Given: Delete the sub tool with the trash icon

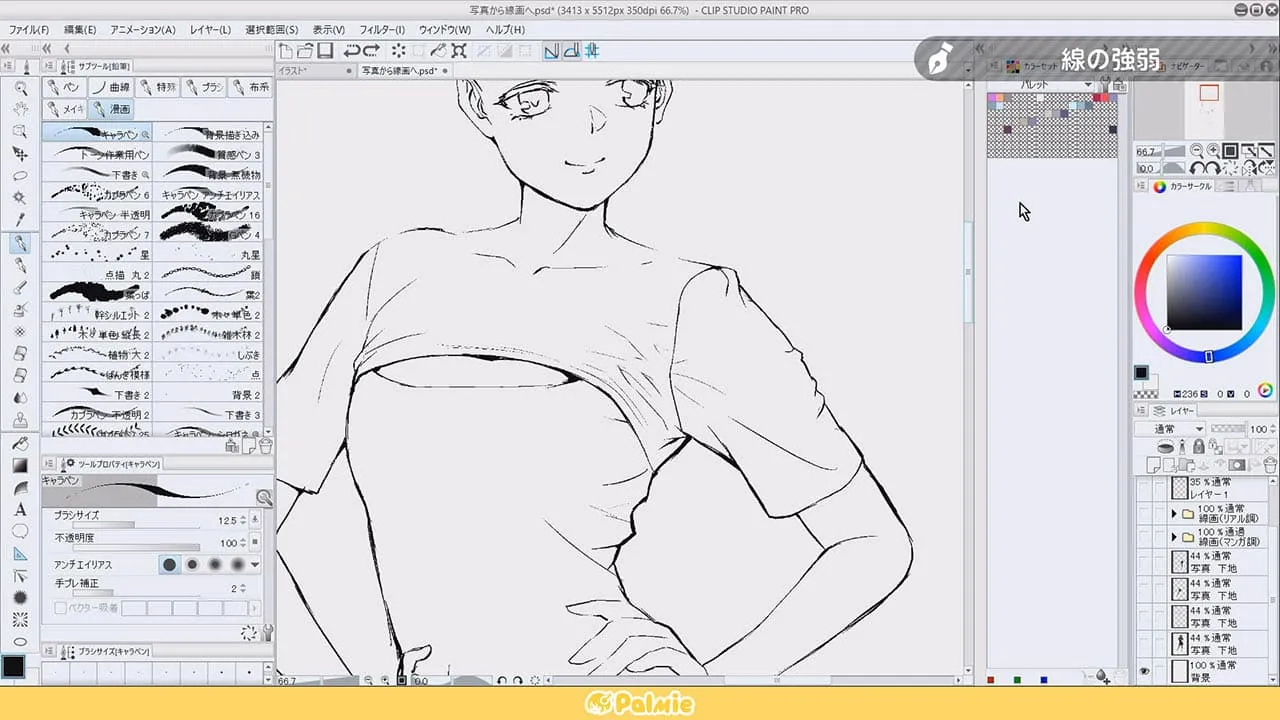Looking at the screenshot, I should click(265, 446).
